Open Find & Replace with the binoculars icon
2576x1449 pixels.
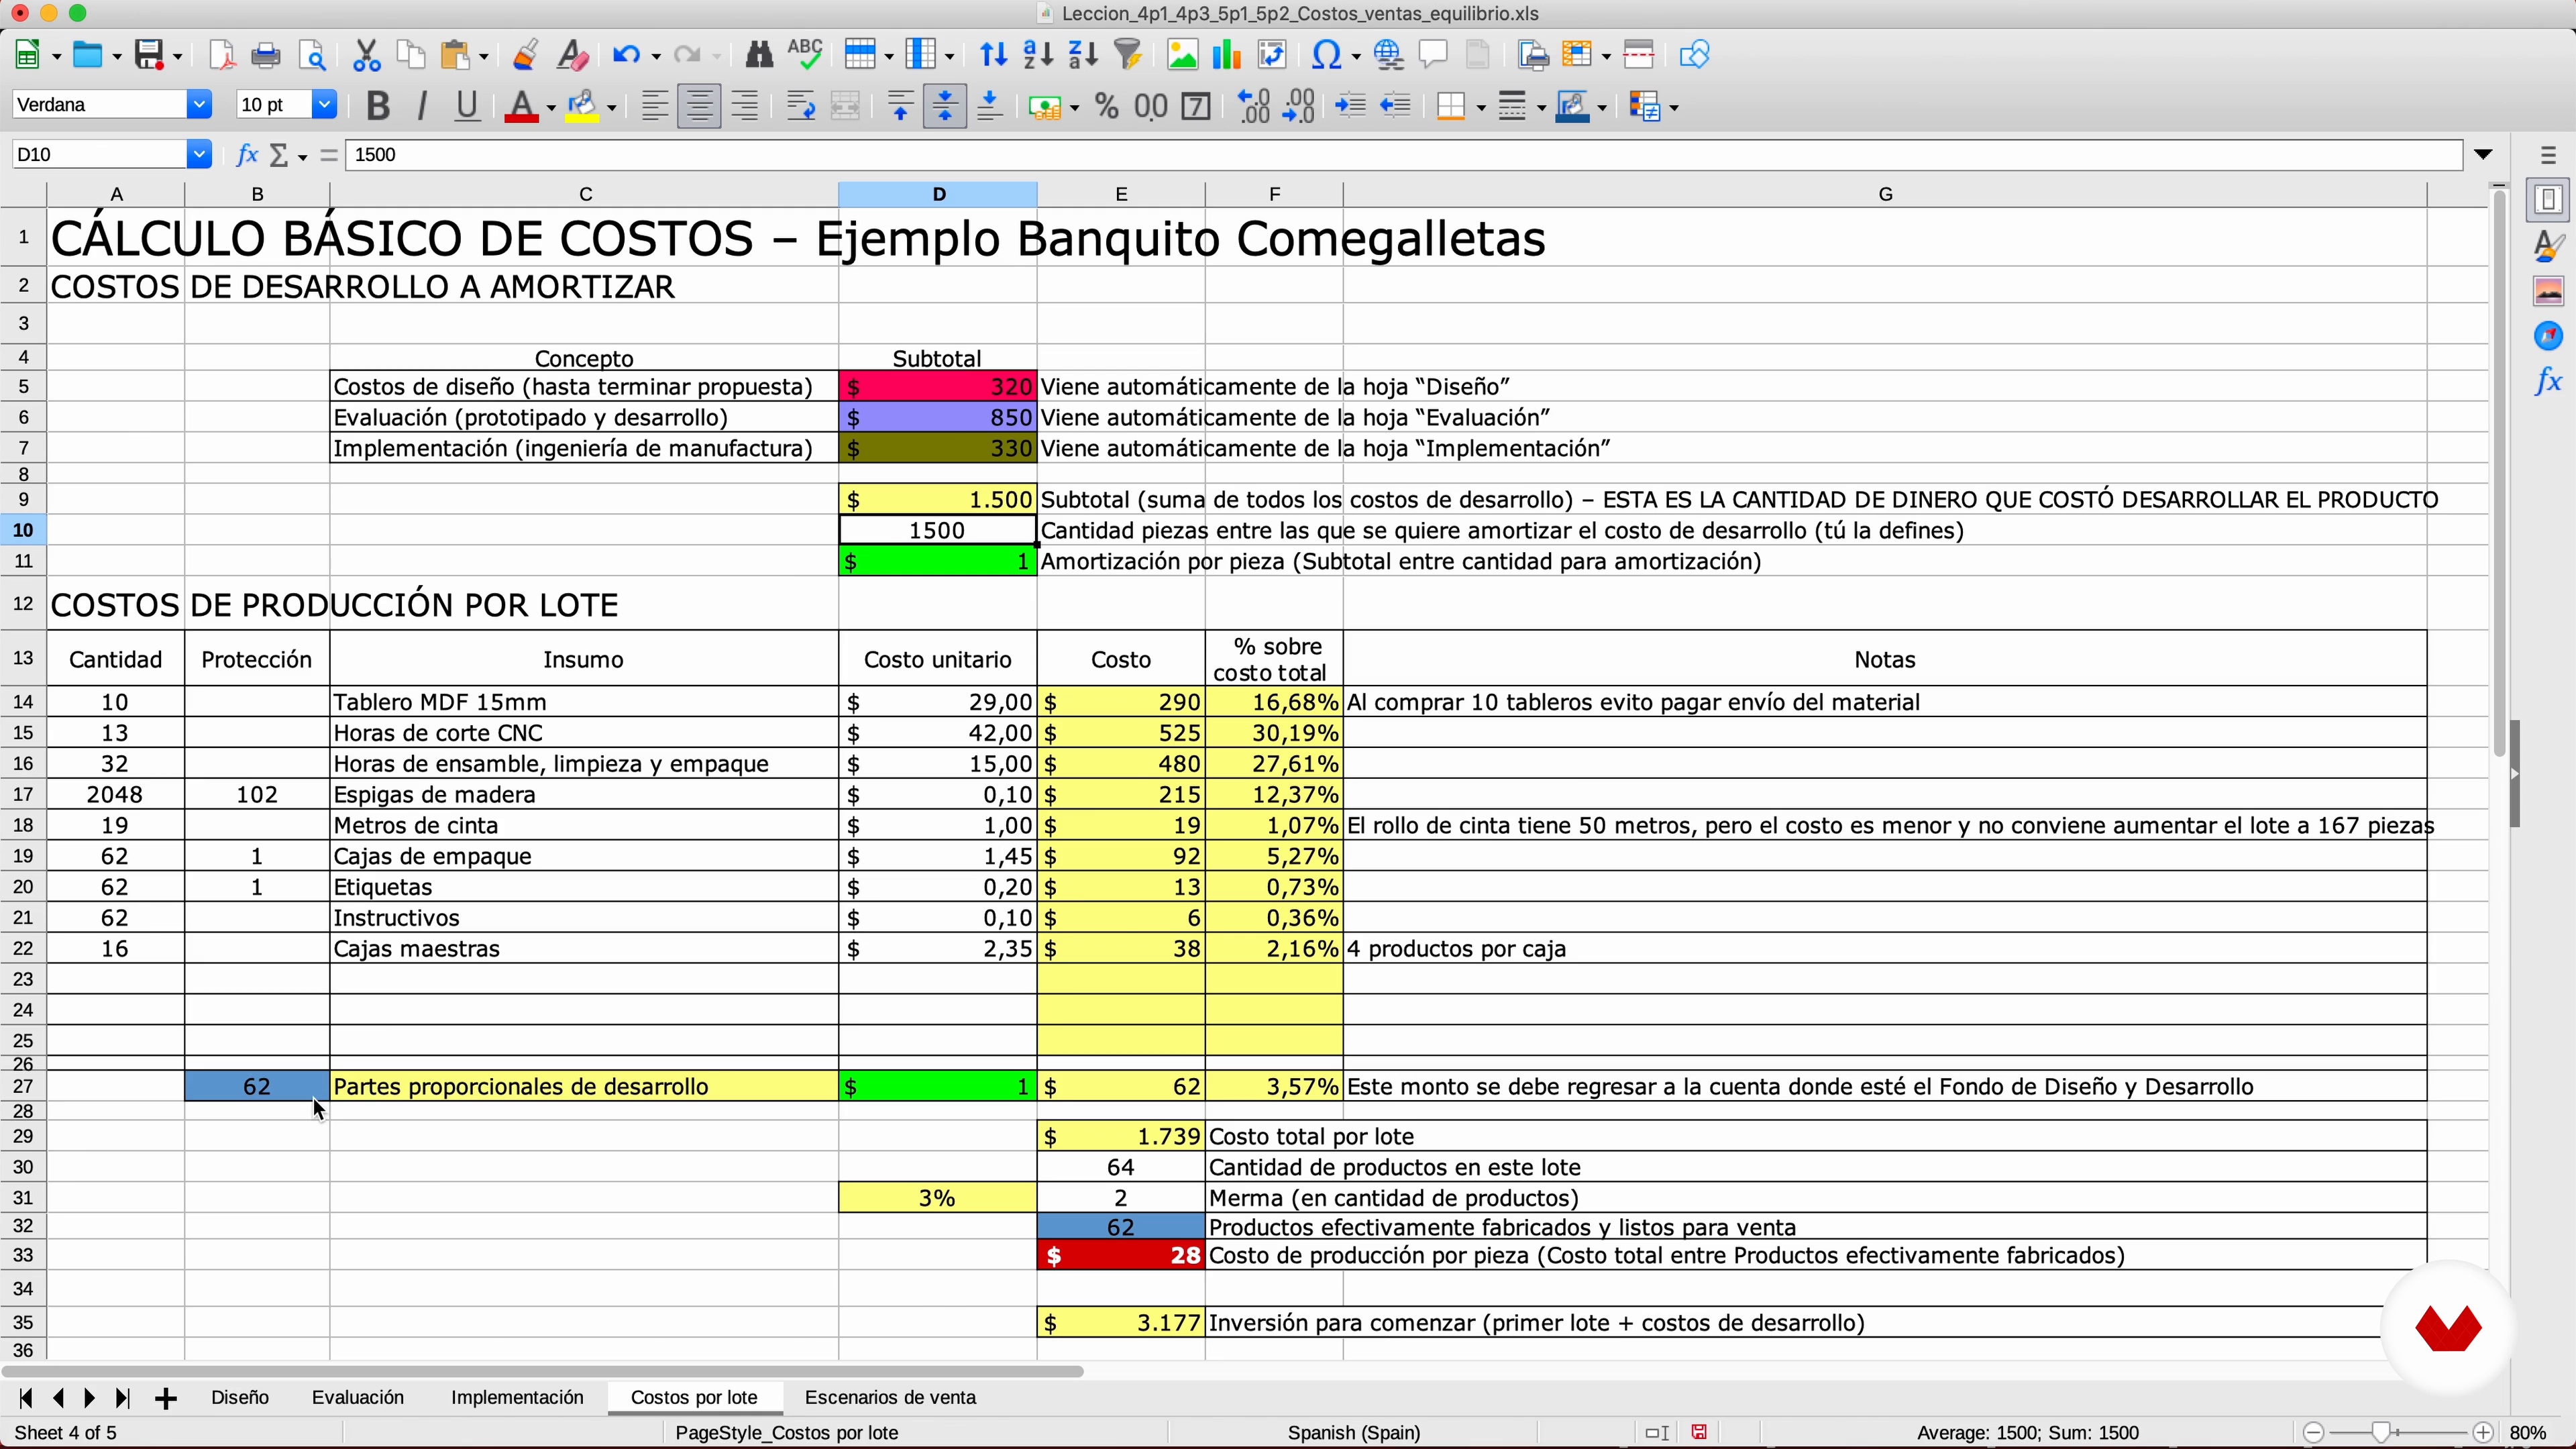click(759, 55)
